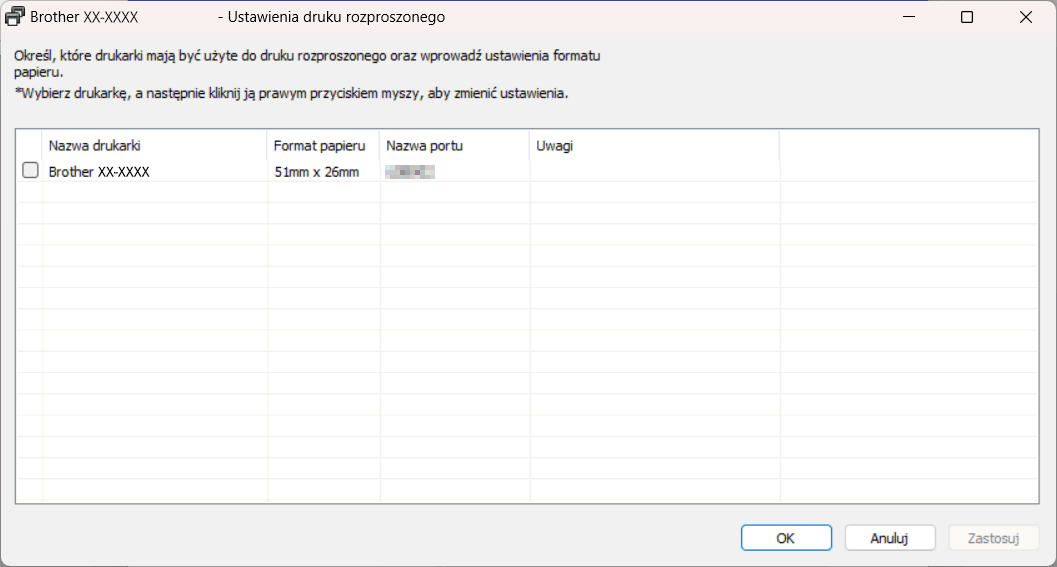This screenshot has width=1057, height=567.
Task: Sort by the Nazwa drukarki column header
Action: coord(154,146)
